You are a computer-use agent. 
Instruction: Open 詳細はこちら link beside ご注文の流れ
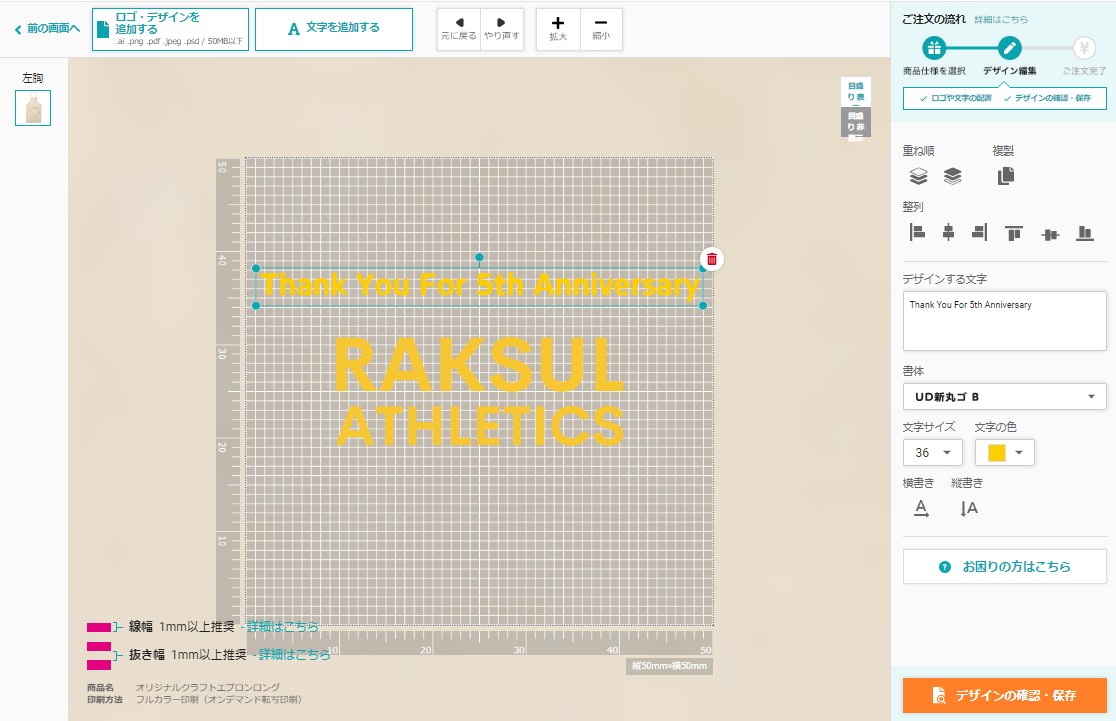pyautogui.click(x=1001, y=20)
